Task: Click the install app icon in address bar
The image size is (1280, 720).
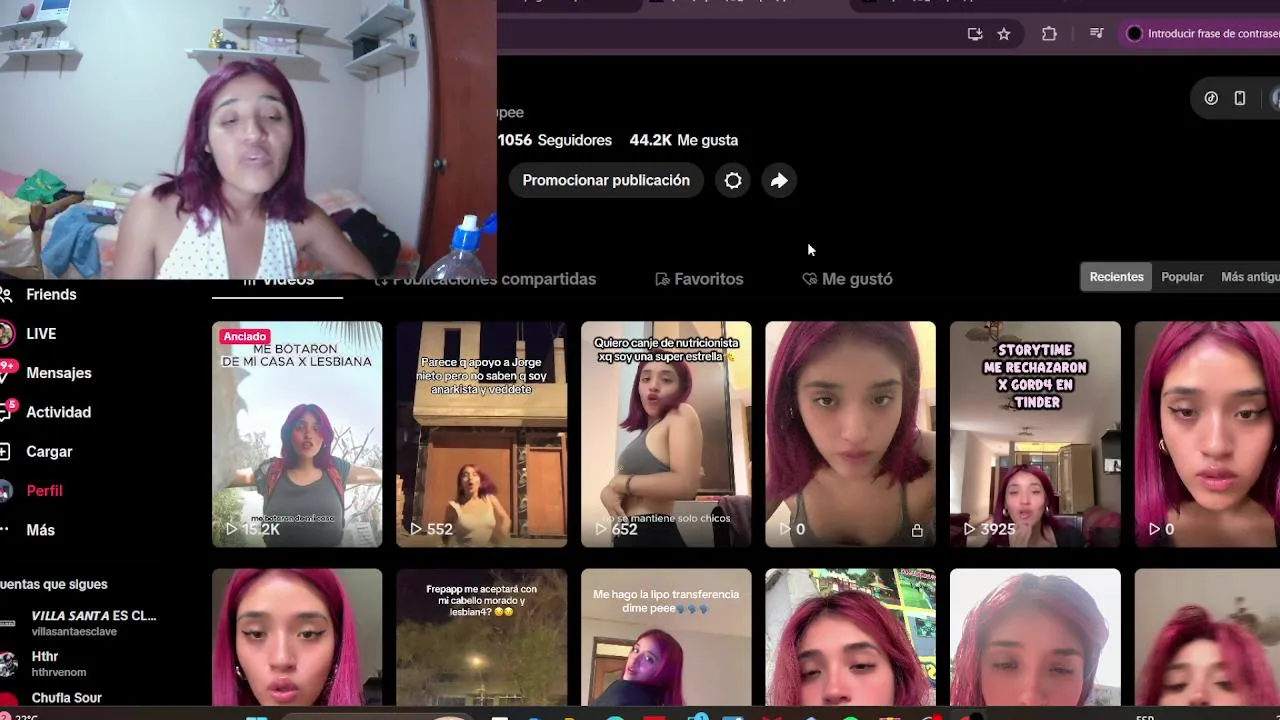Action: [x=975, y=34]
